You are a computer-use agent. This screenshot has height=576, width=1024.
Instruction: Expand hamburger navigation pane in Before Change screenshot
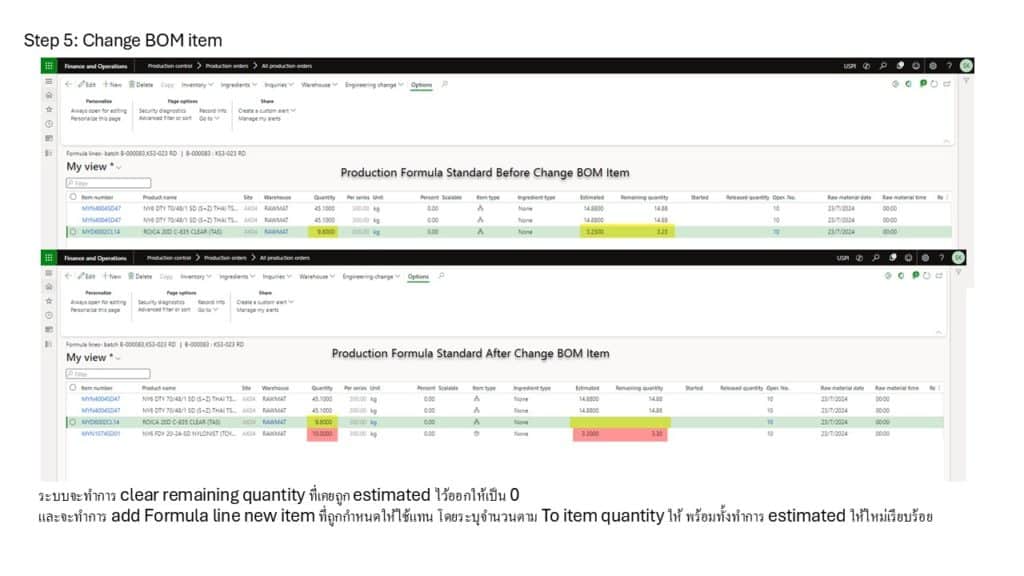49,82
